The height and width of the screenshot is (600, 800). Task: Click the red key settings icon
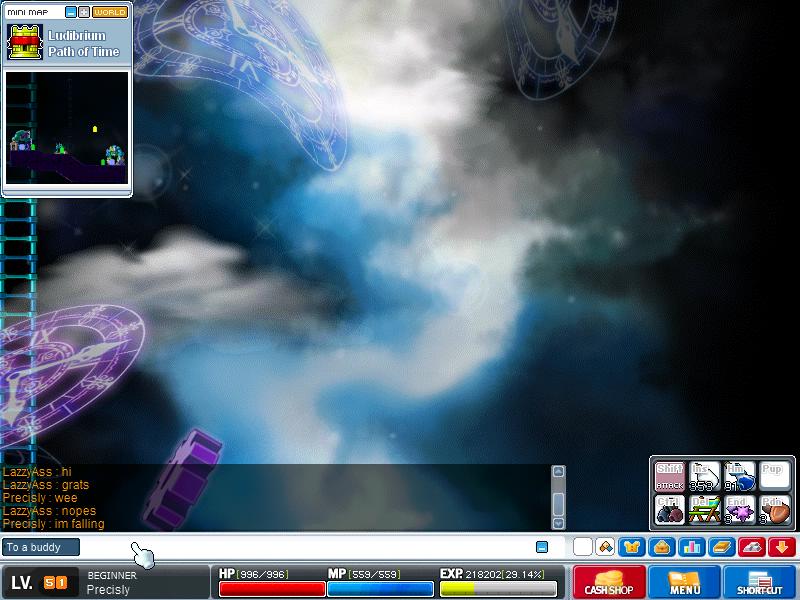[x=752, y=547]
